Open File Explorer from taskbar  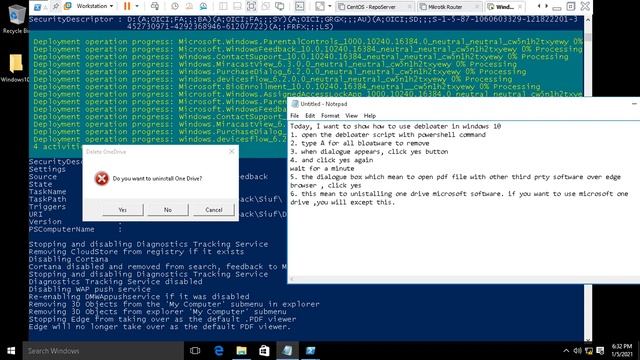coord(242,351)
